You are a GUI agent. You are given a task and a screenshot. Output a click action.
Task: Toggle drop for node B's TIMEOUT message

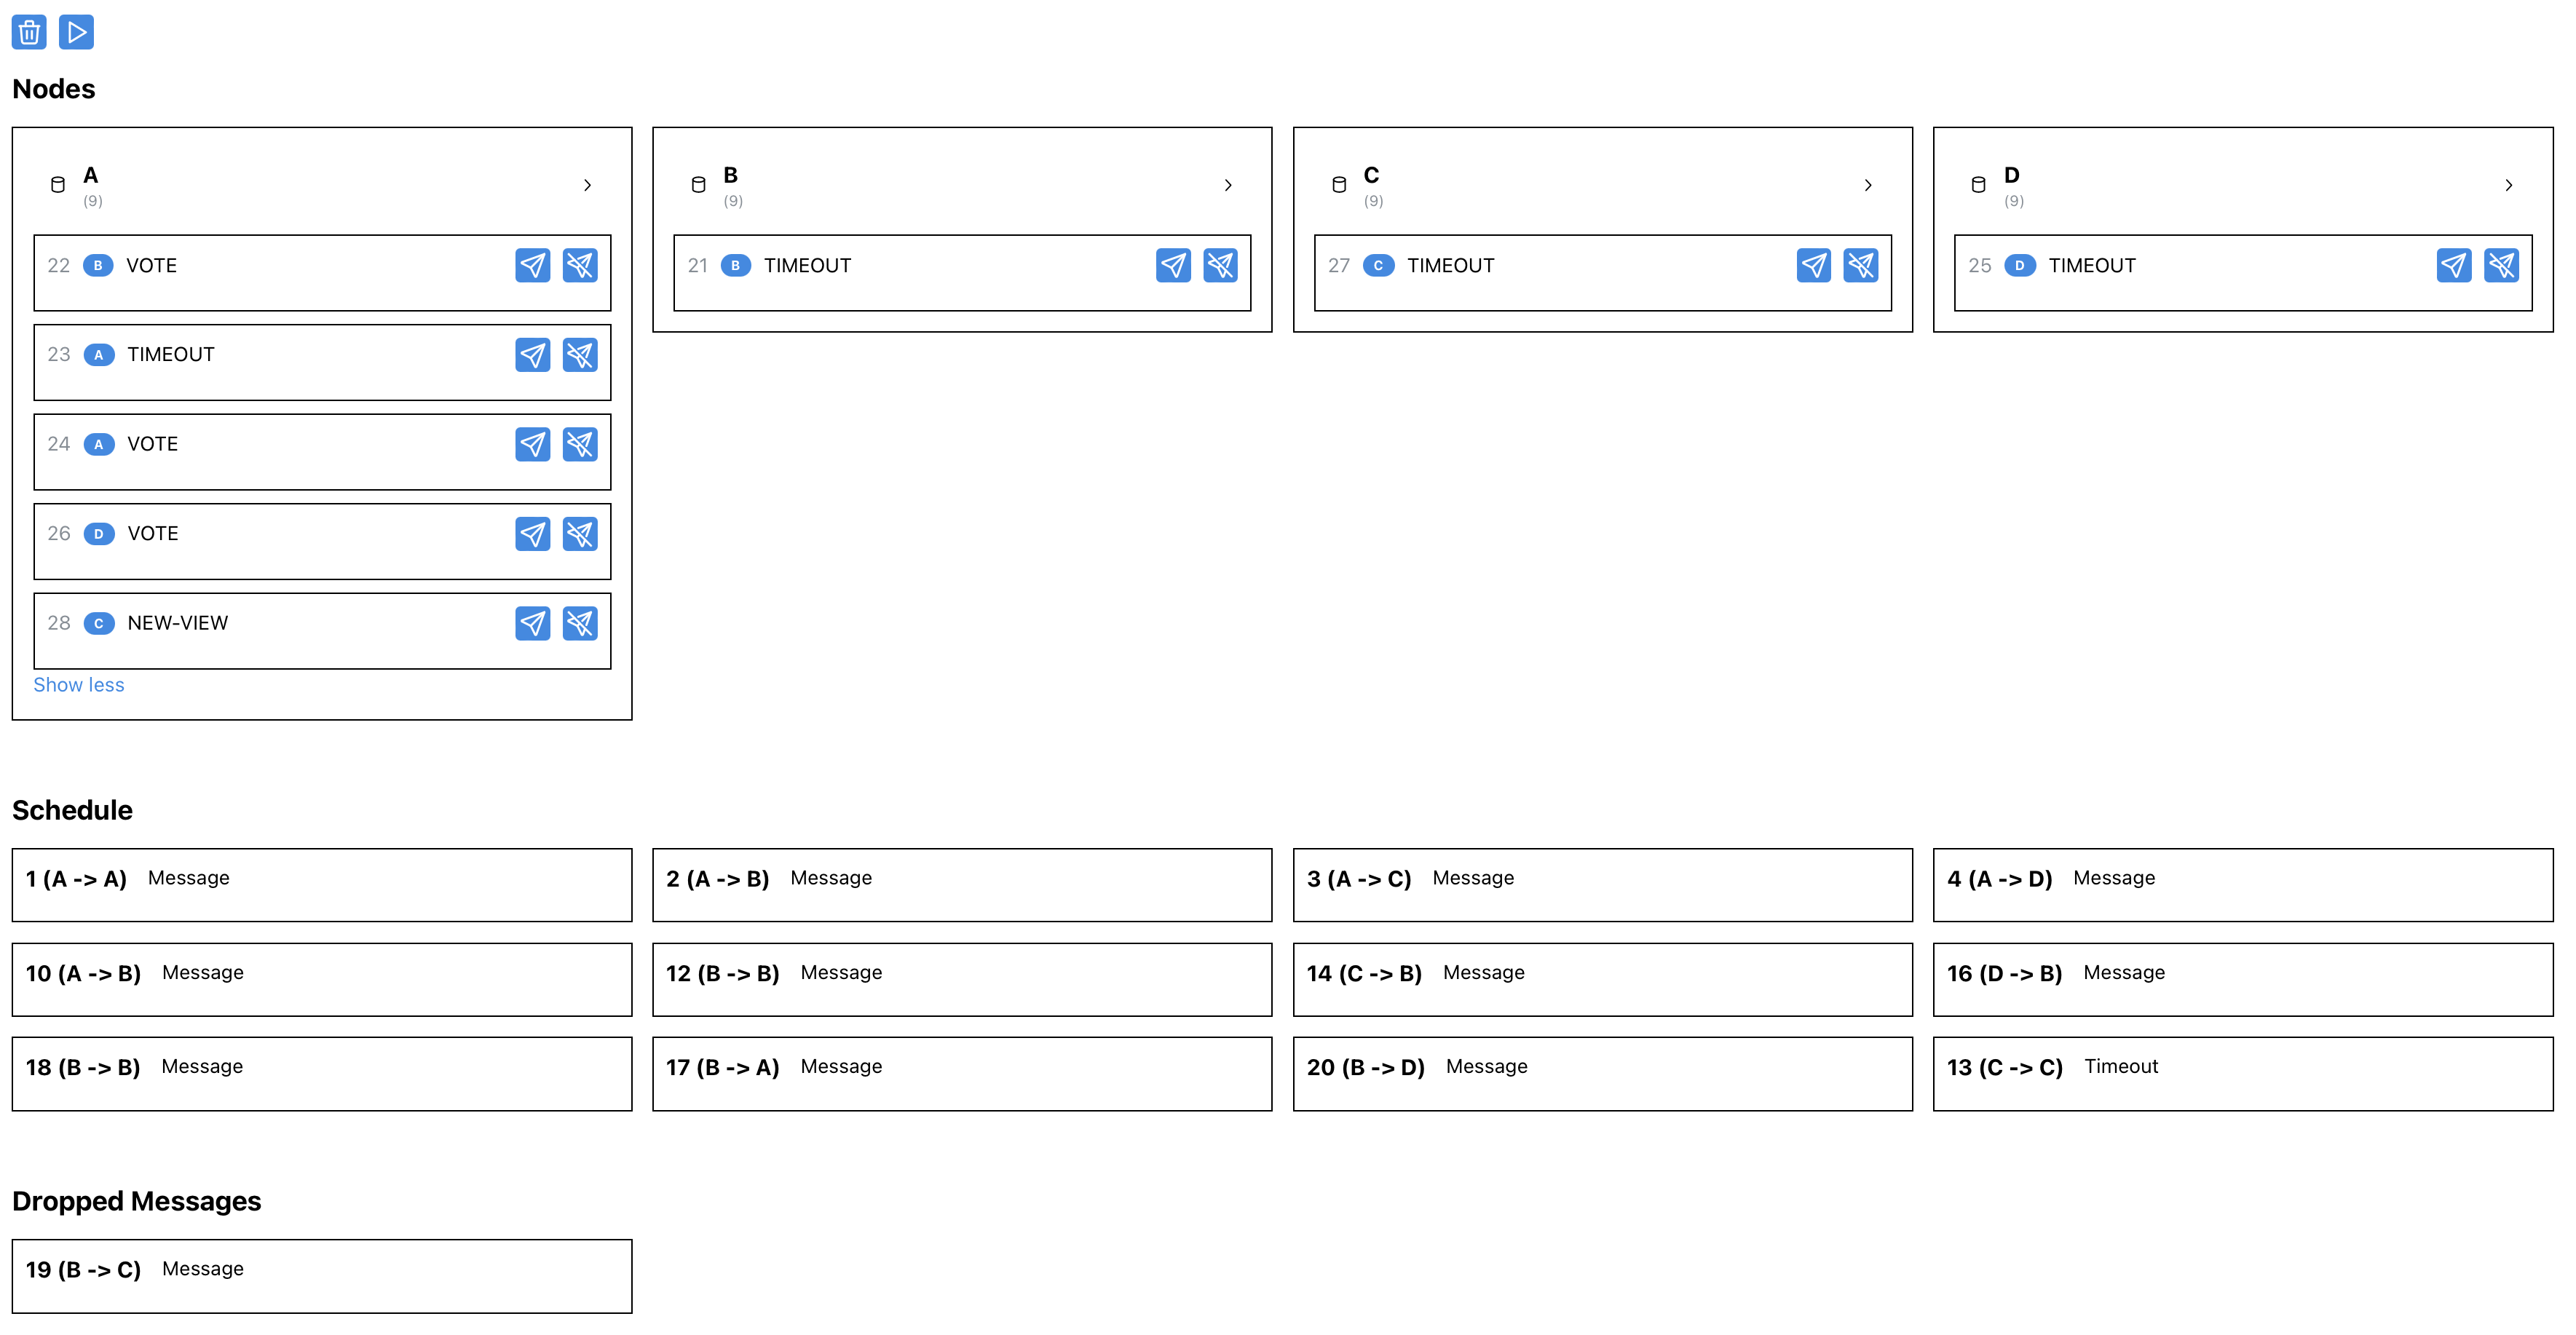[x=1220, y=266]
